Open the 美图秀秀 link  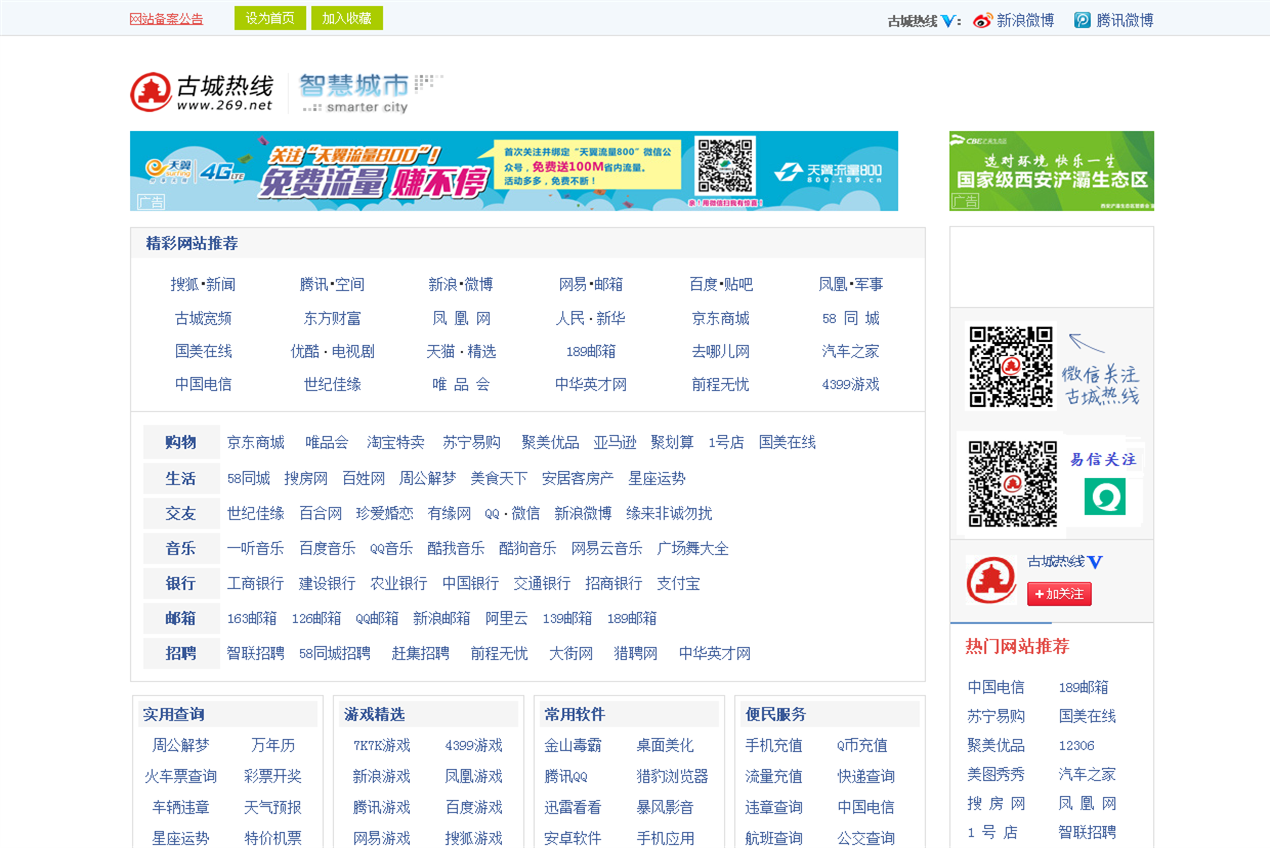point(996,774)
